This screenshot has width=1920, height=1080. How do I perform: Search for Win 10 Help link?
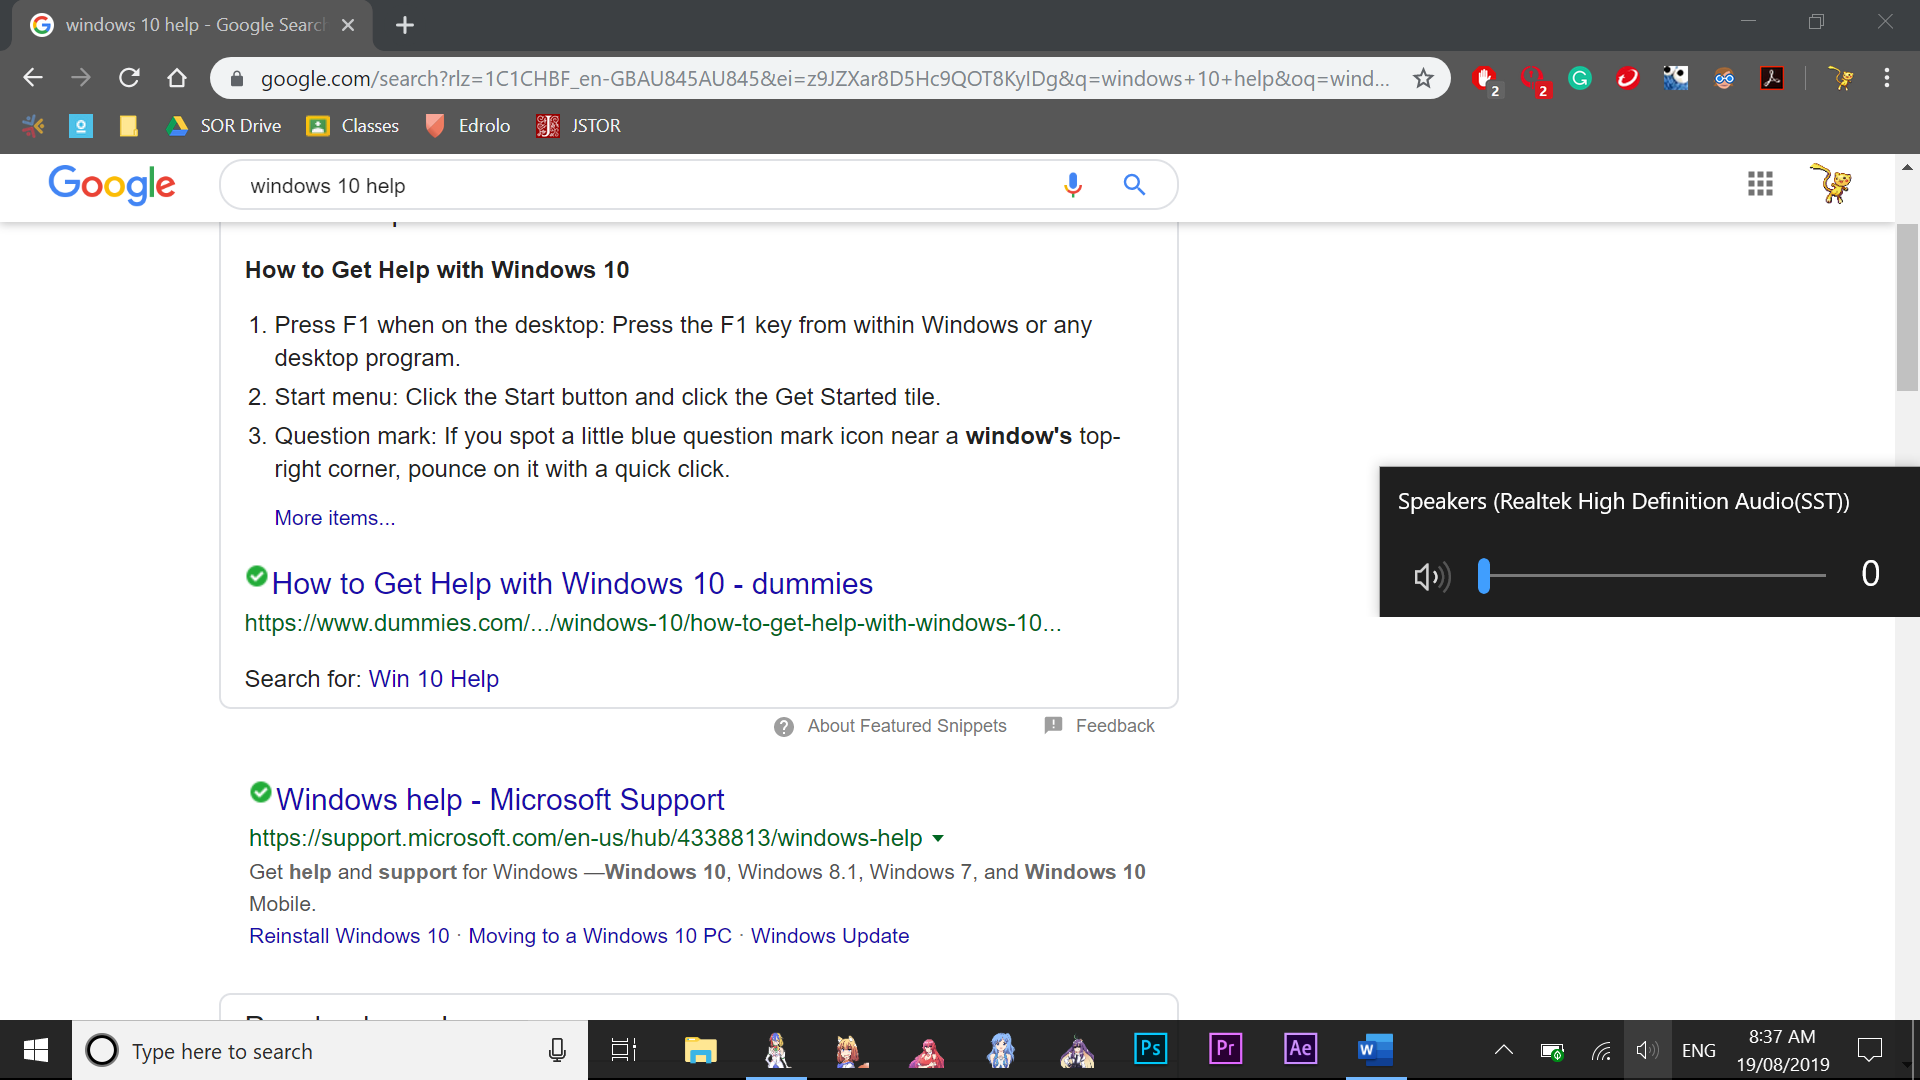tap(433, 679)
